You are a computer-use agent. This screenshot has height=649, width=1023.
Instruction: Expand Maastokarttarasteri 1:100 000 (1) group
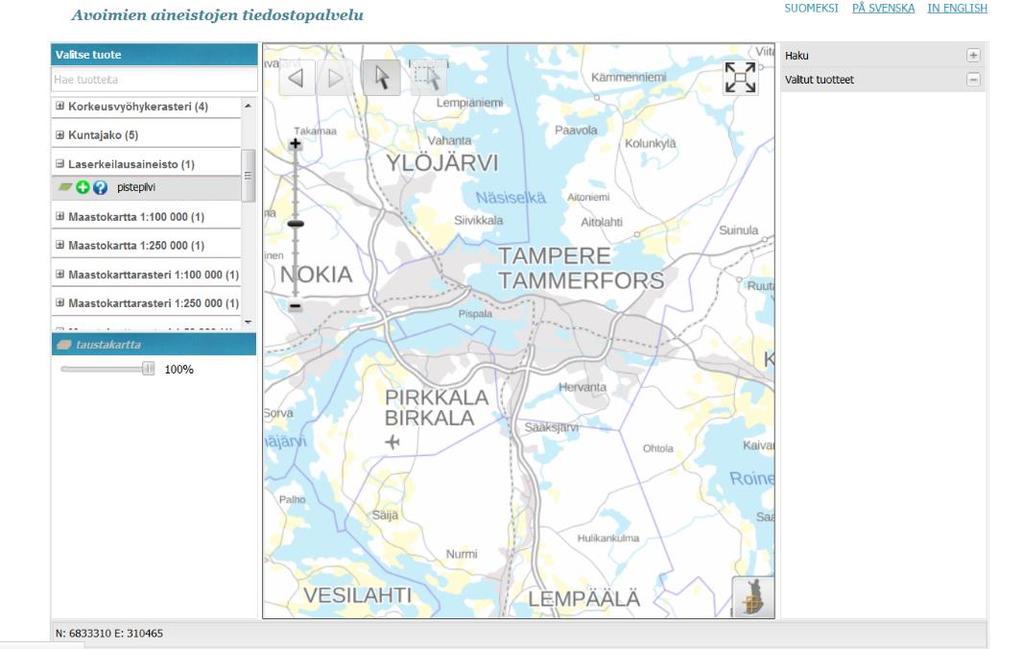pyautogui.click(x=60, y=274)
